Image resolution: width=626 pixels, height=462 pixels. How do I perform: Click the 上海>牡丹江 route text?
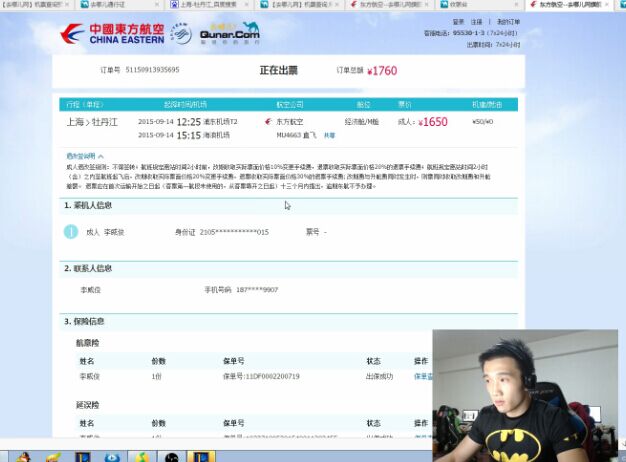pyautogui.click(x=92, y=122)
